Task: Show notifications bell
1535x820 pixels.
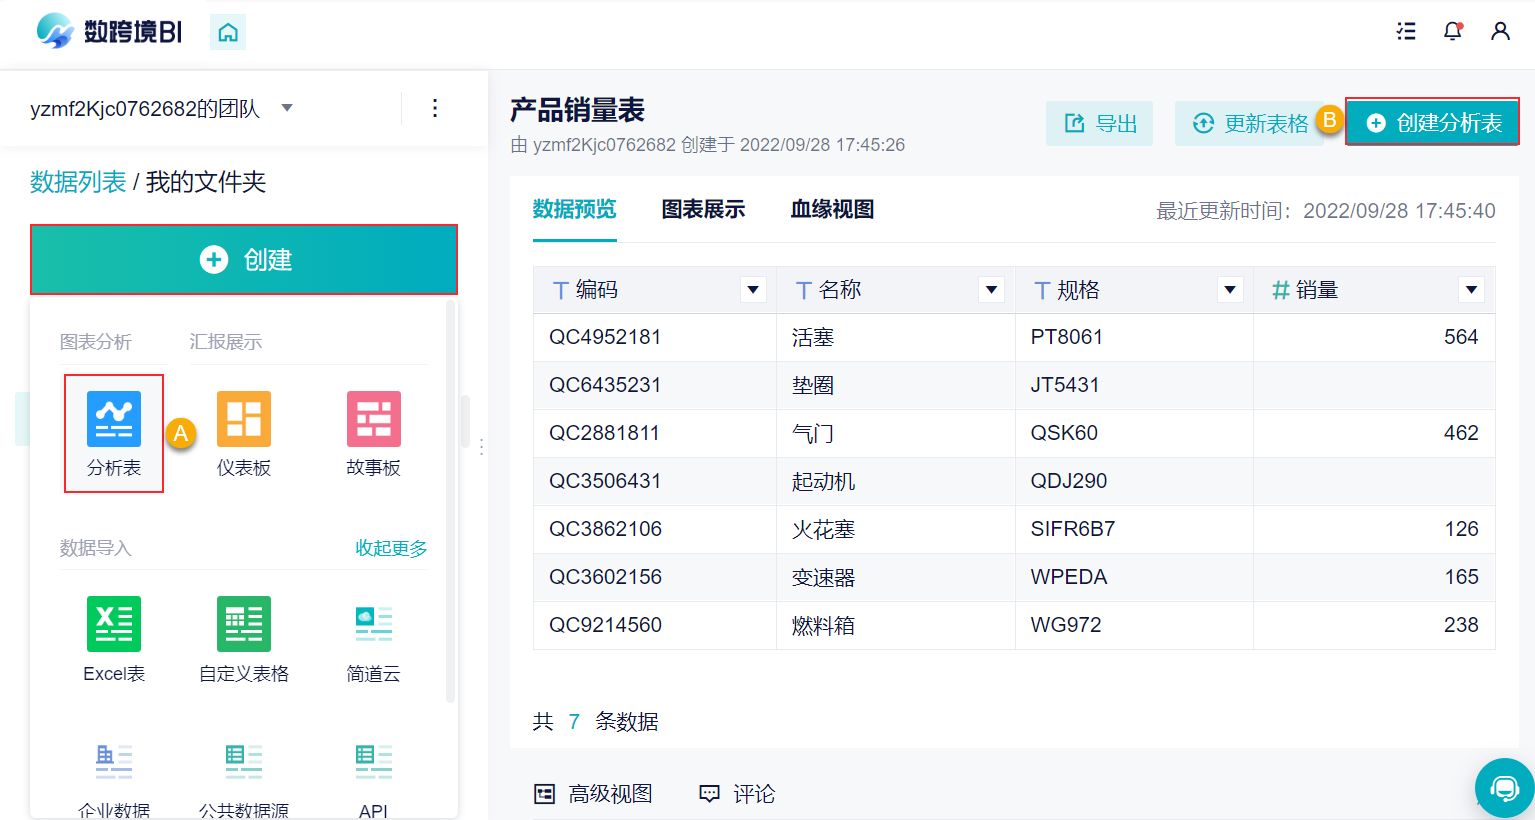Action: (x=1453, y=31)
